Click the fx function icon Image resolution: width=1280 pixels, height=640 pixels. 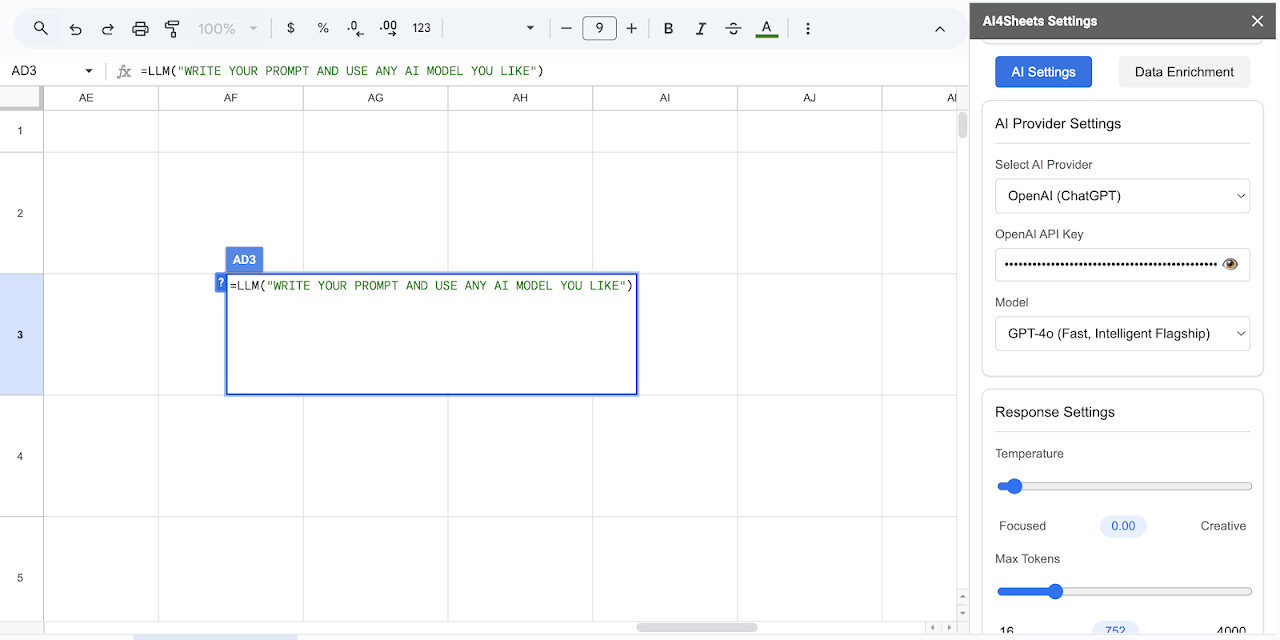pyautogui.click(x=124, y=71)
